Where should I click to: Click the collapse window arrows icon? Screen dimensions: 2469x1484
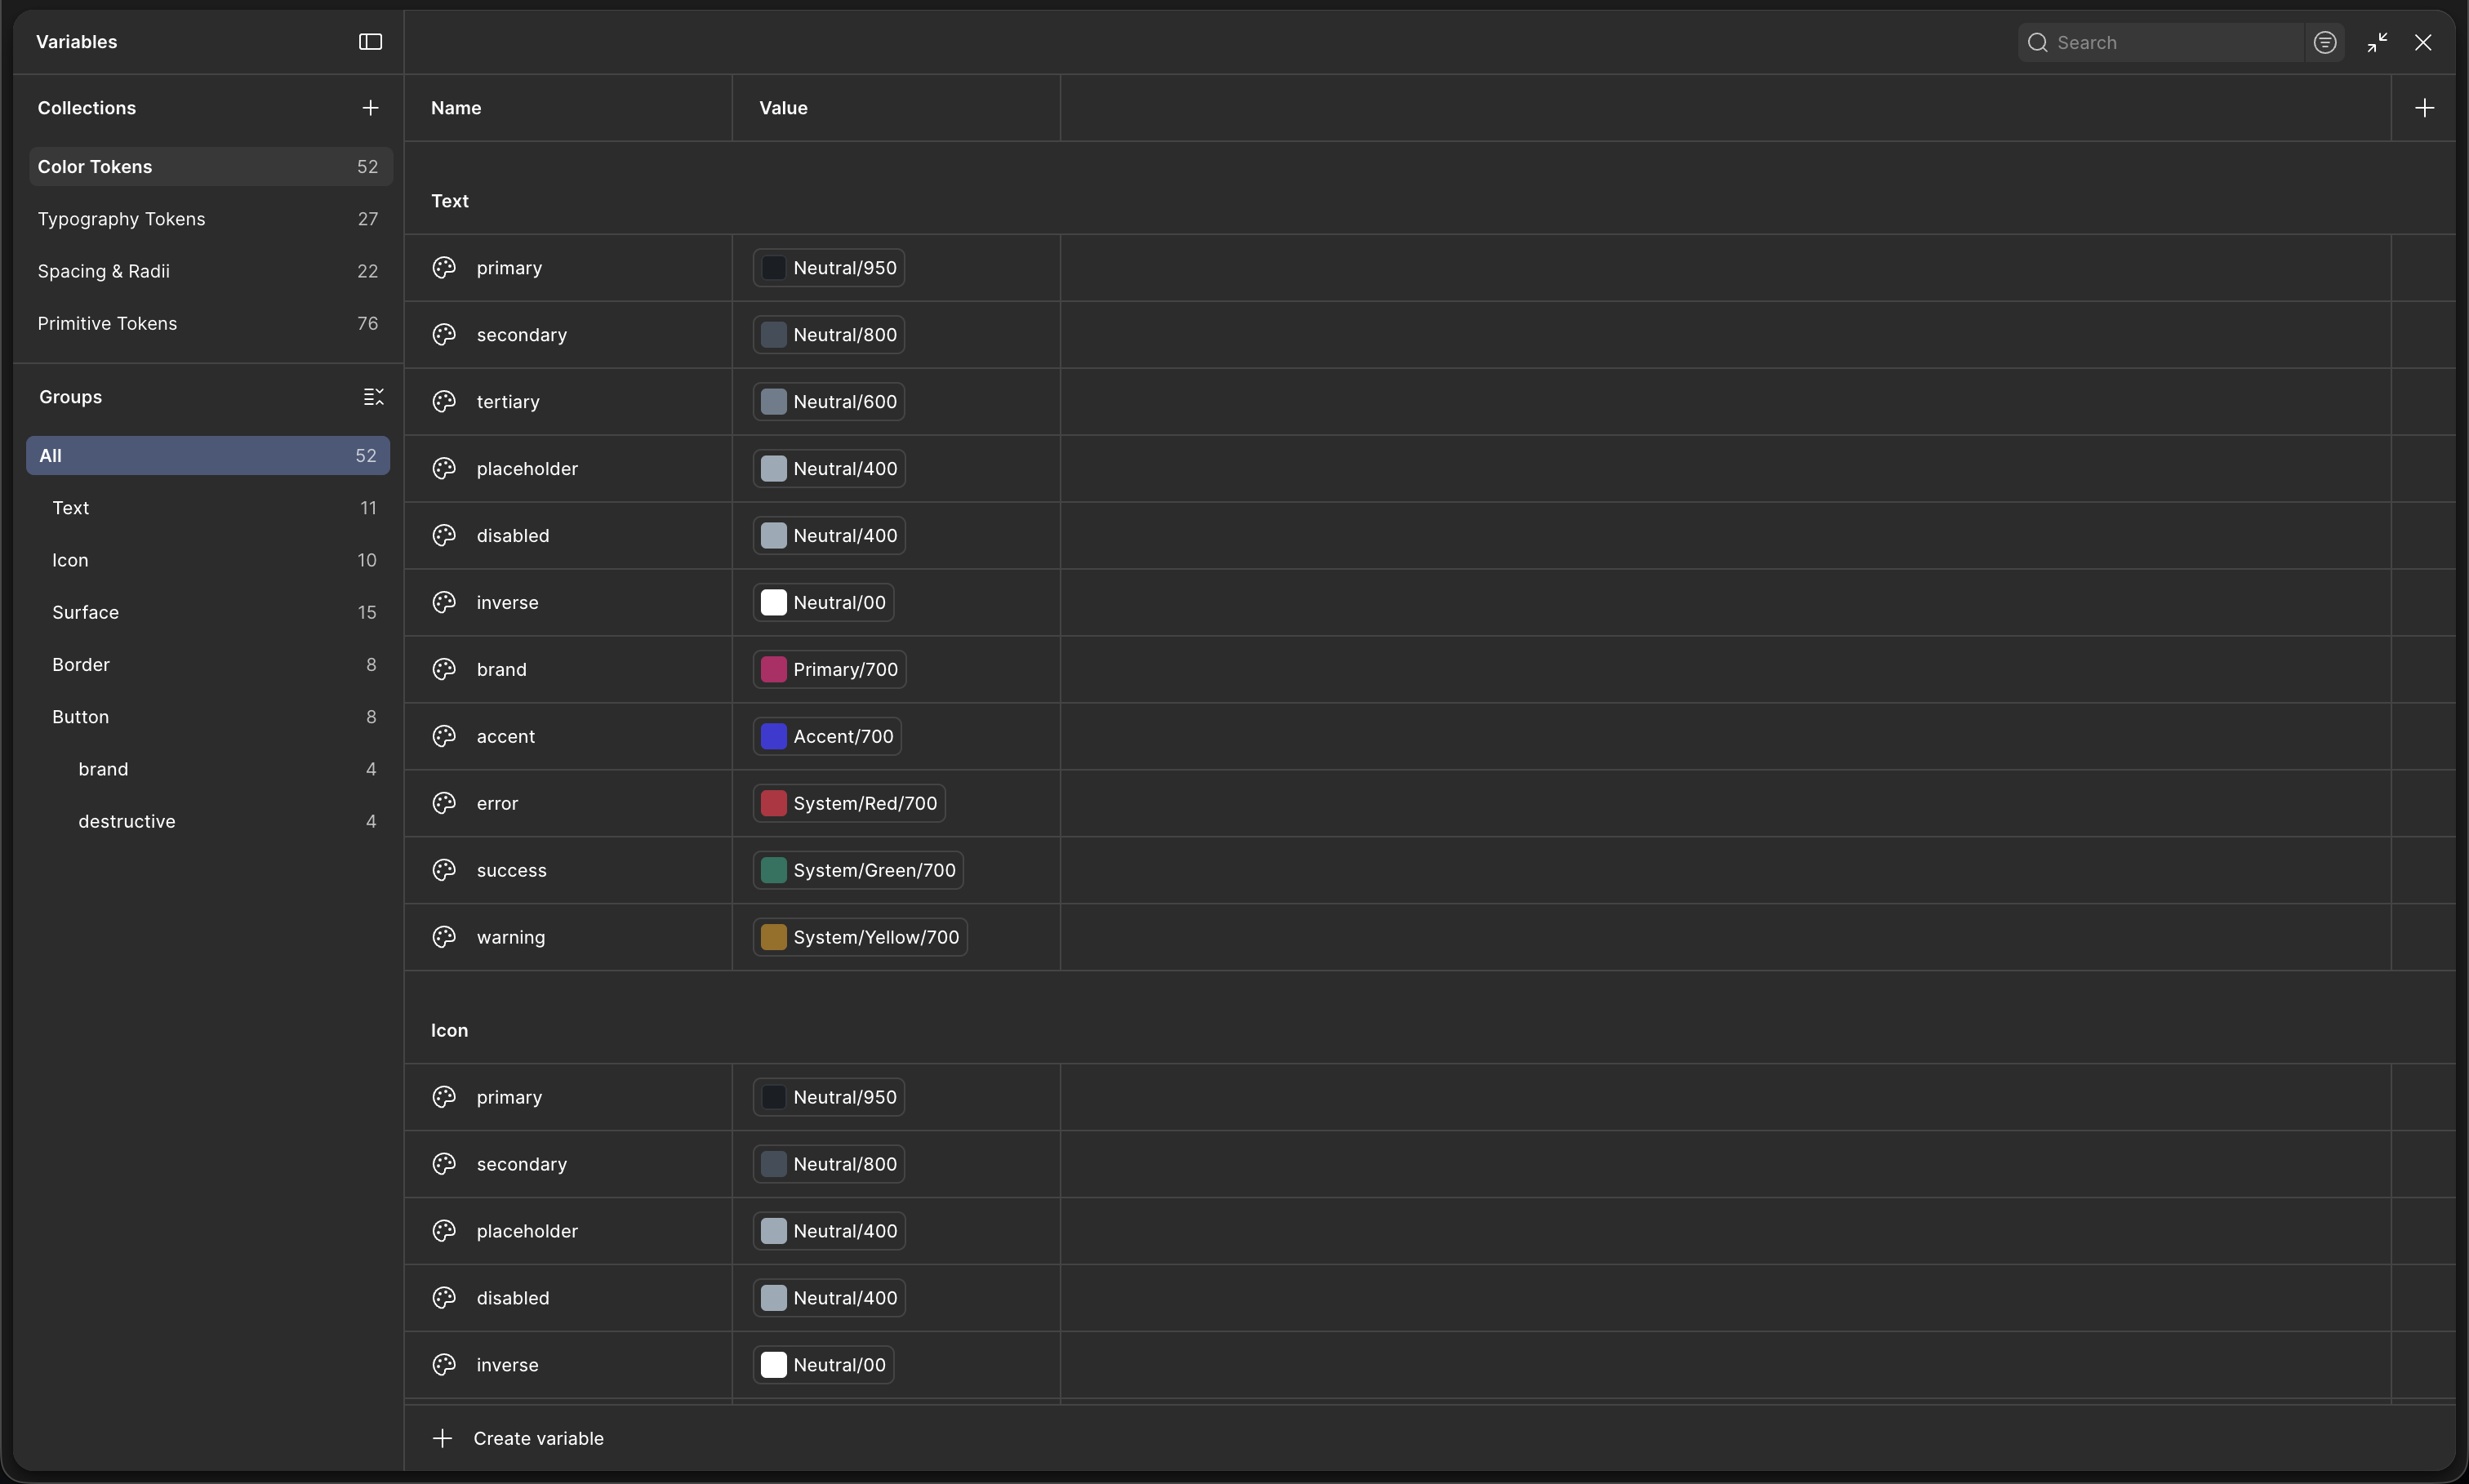(2377, 43)
